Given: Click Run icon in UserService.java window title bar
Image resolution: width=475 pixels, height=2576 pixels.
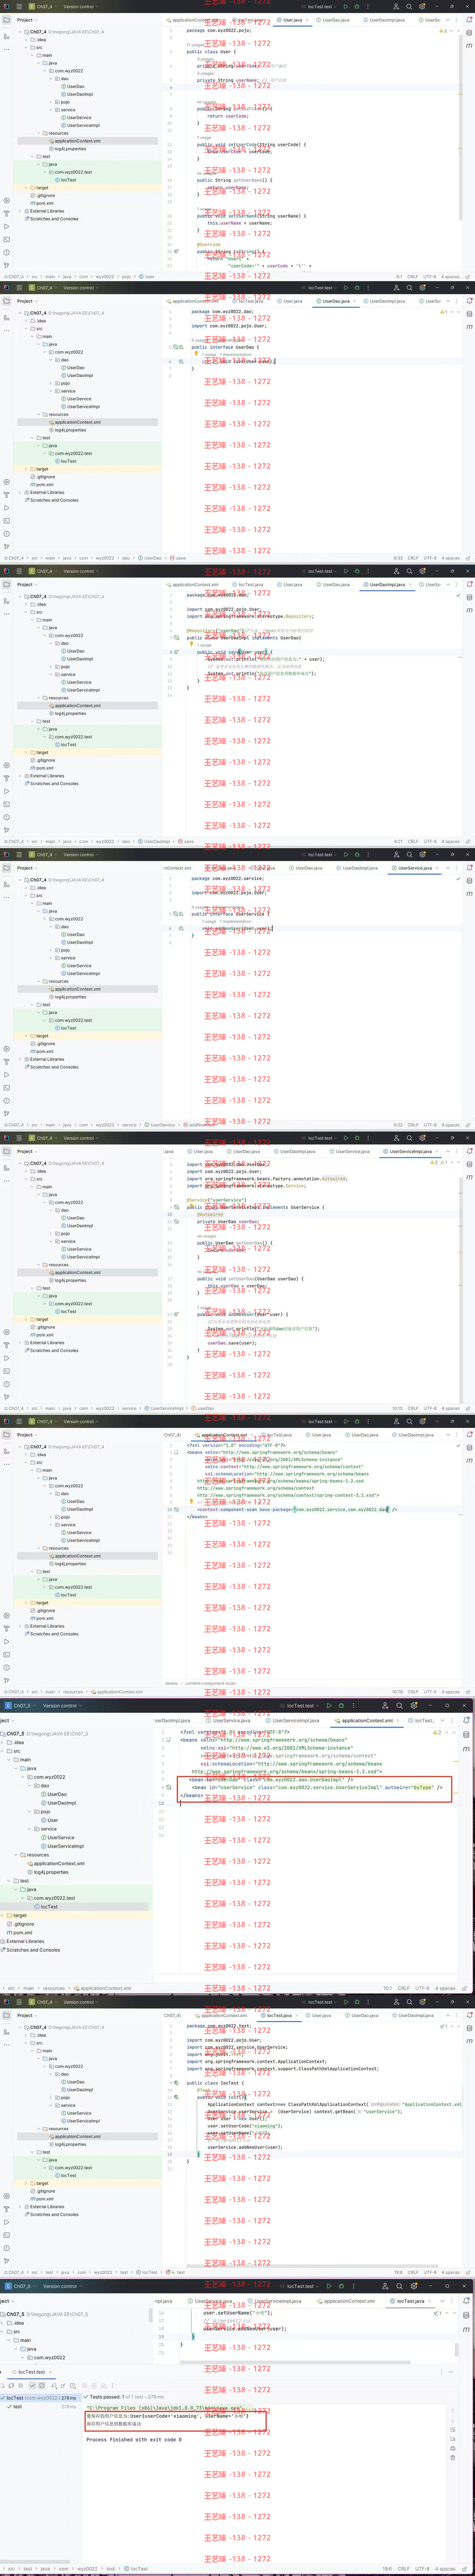Looking at the screenshot, I should [346, 854].
